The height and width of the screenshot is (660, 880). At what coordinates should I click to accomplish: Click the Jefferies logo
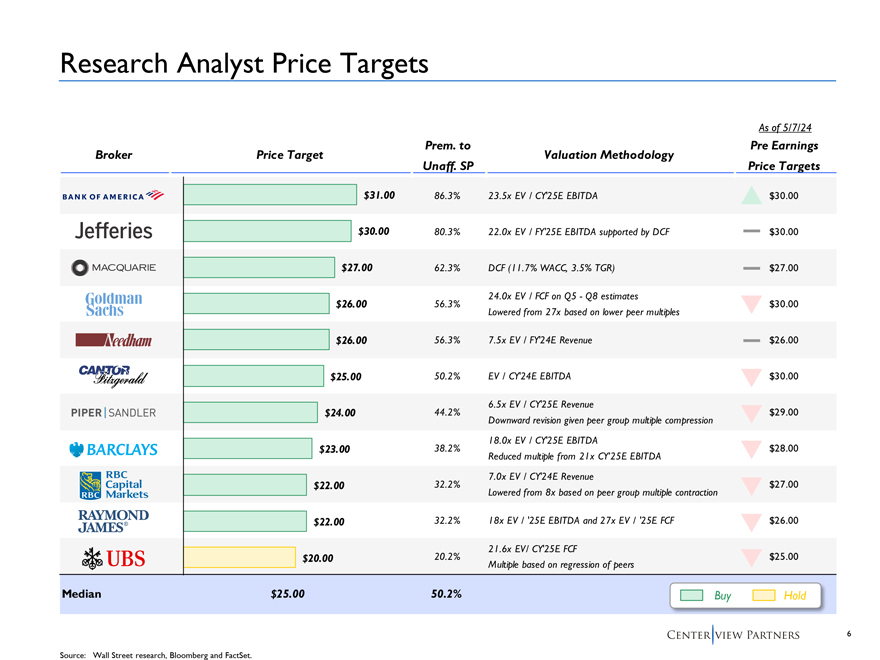114,231
